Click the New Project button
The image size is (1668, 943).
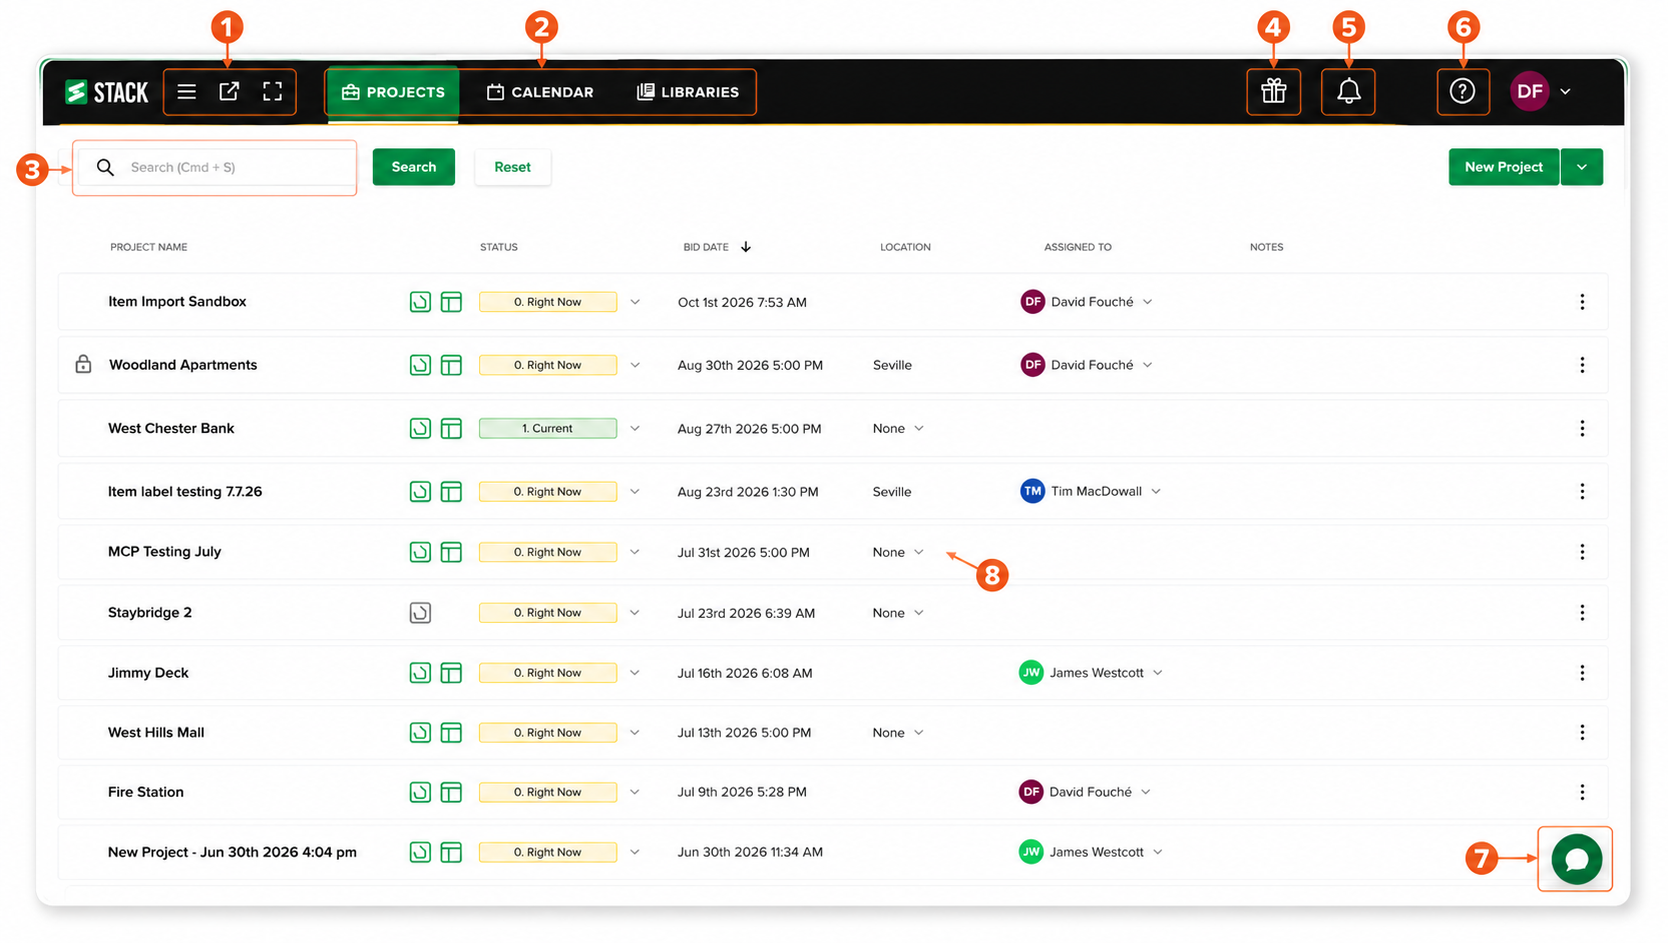click(1503, 167)
